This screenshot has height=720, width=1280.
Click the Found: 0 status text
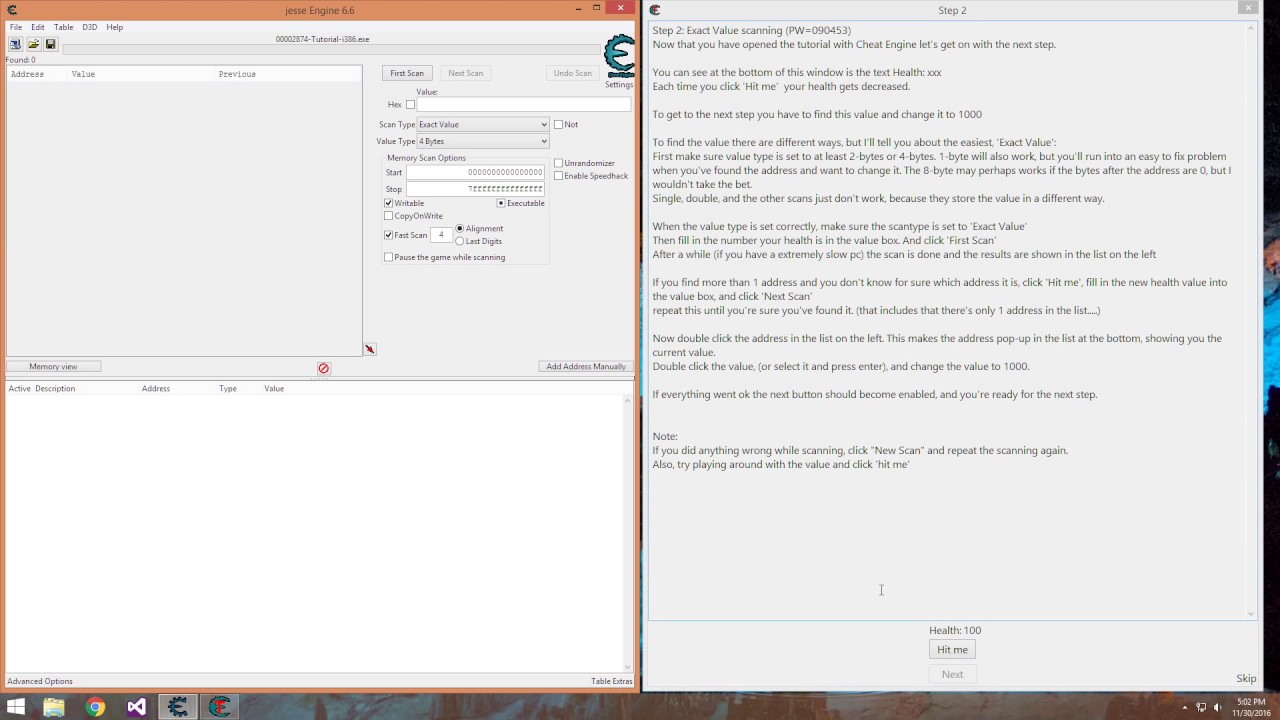tap(20, 60)
